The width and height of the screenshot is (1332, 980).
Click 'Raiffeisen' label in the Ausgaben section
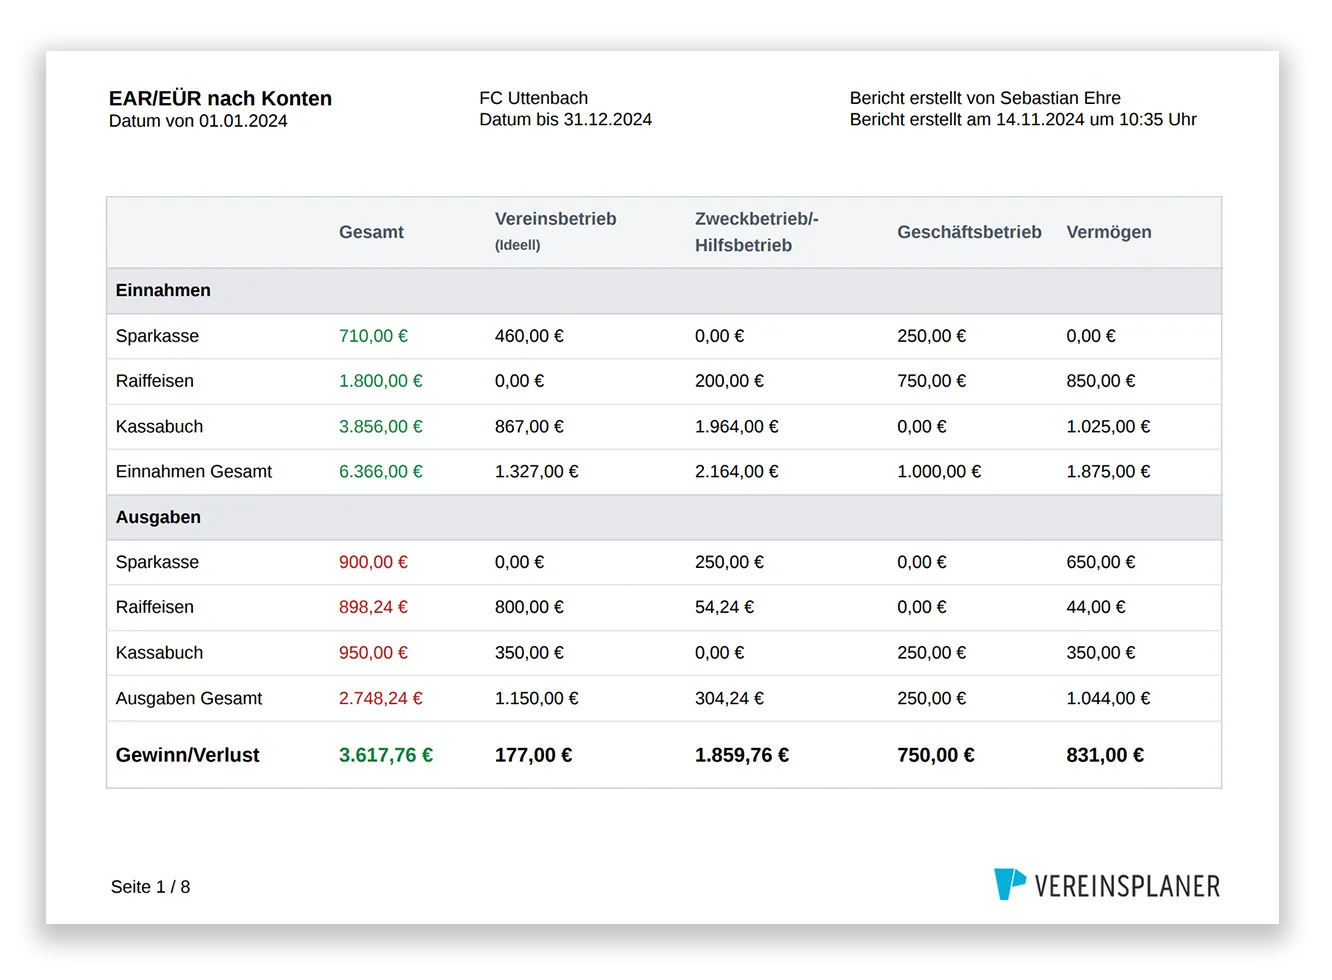pyautogui.click(x=154, y=607)
